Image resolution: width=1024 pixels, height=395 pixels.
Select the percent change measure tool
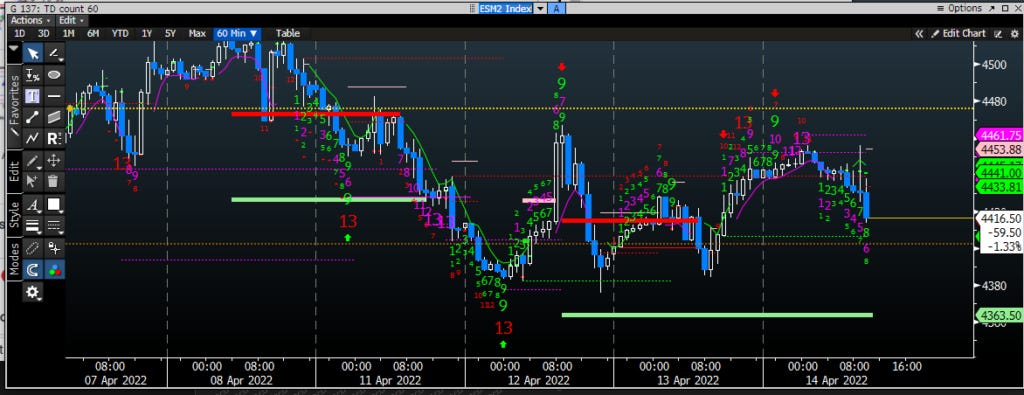coord(33,74)
